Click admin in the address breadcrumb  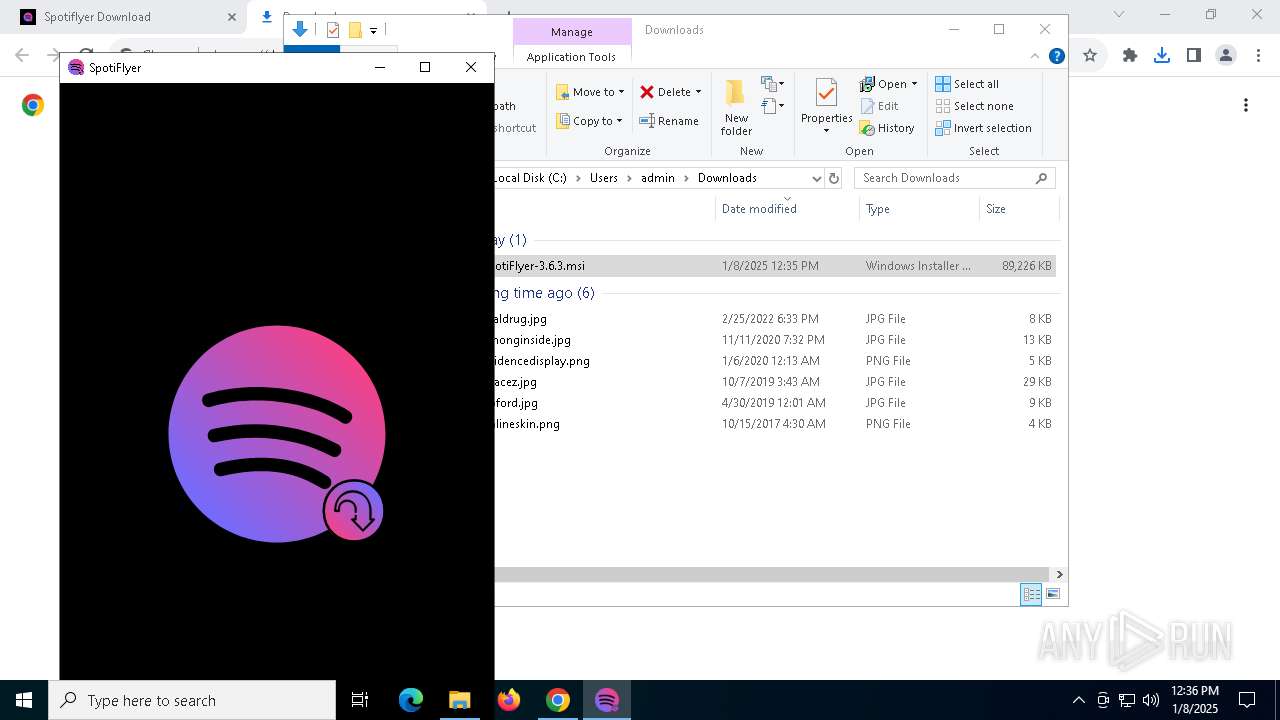pyautogui.click(x=658, y=178)
